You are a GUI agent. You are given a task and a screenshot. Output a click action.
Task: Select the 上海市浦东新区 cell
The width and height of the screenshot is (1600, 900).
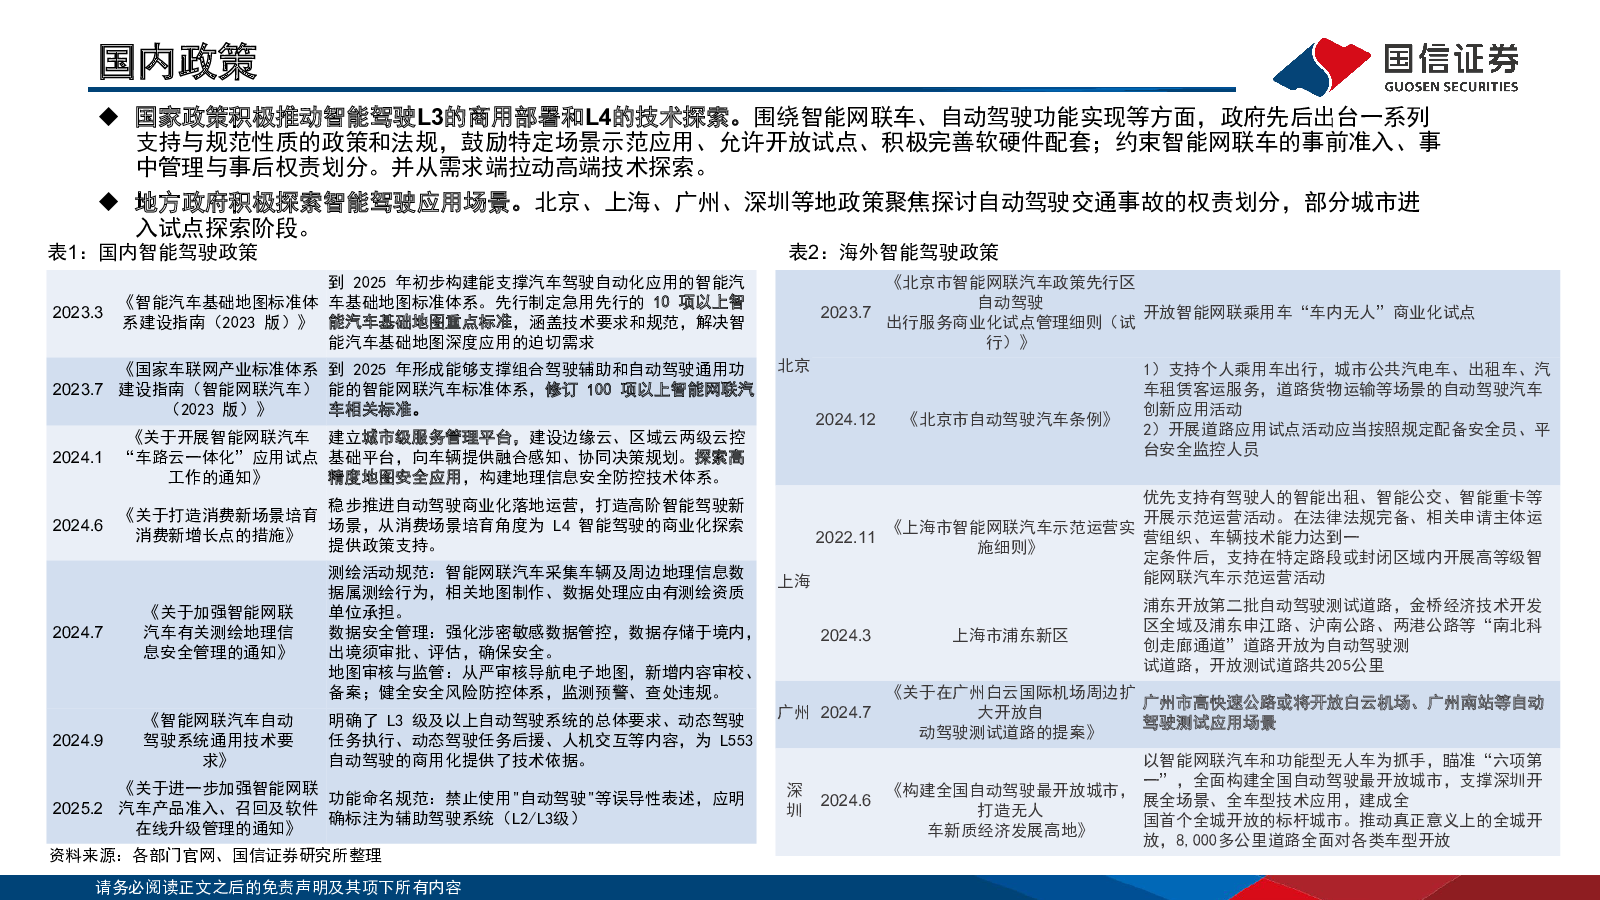point(1010,635)
